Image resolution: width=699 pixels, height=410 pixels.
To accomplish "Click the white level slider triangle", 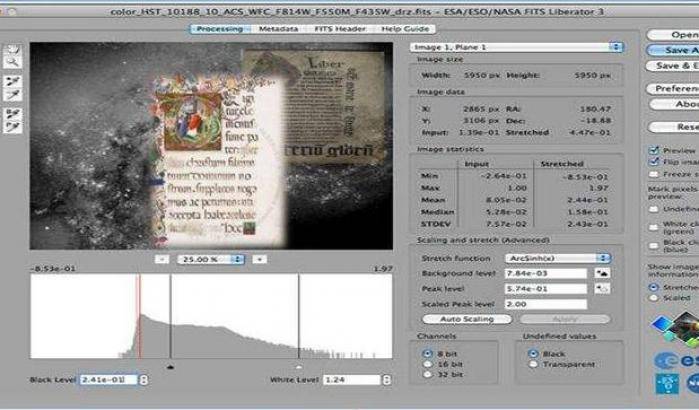I will point(299,367).
